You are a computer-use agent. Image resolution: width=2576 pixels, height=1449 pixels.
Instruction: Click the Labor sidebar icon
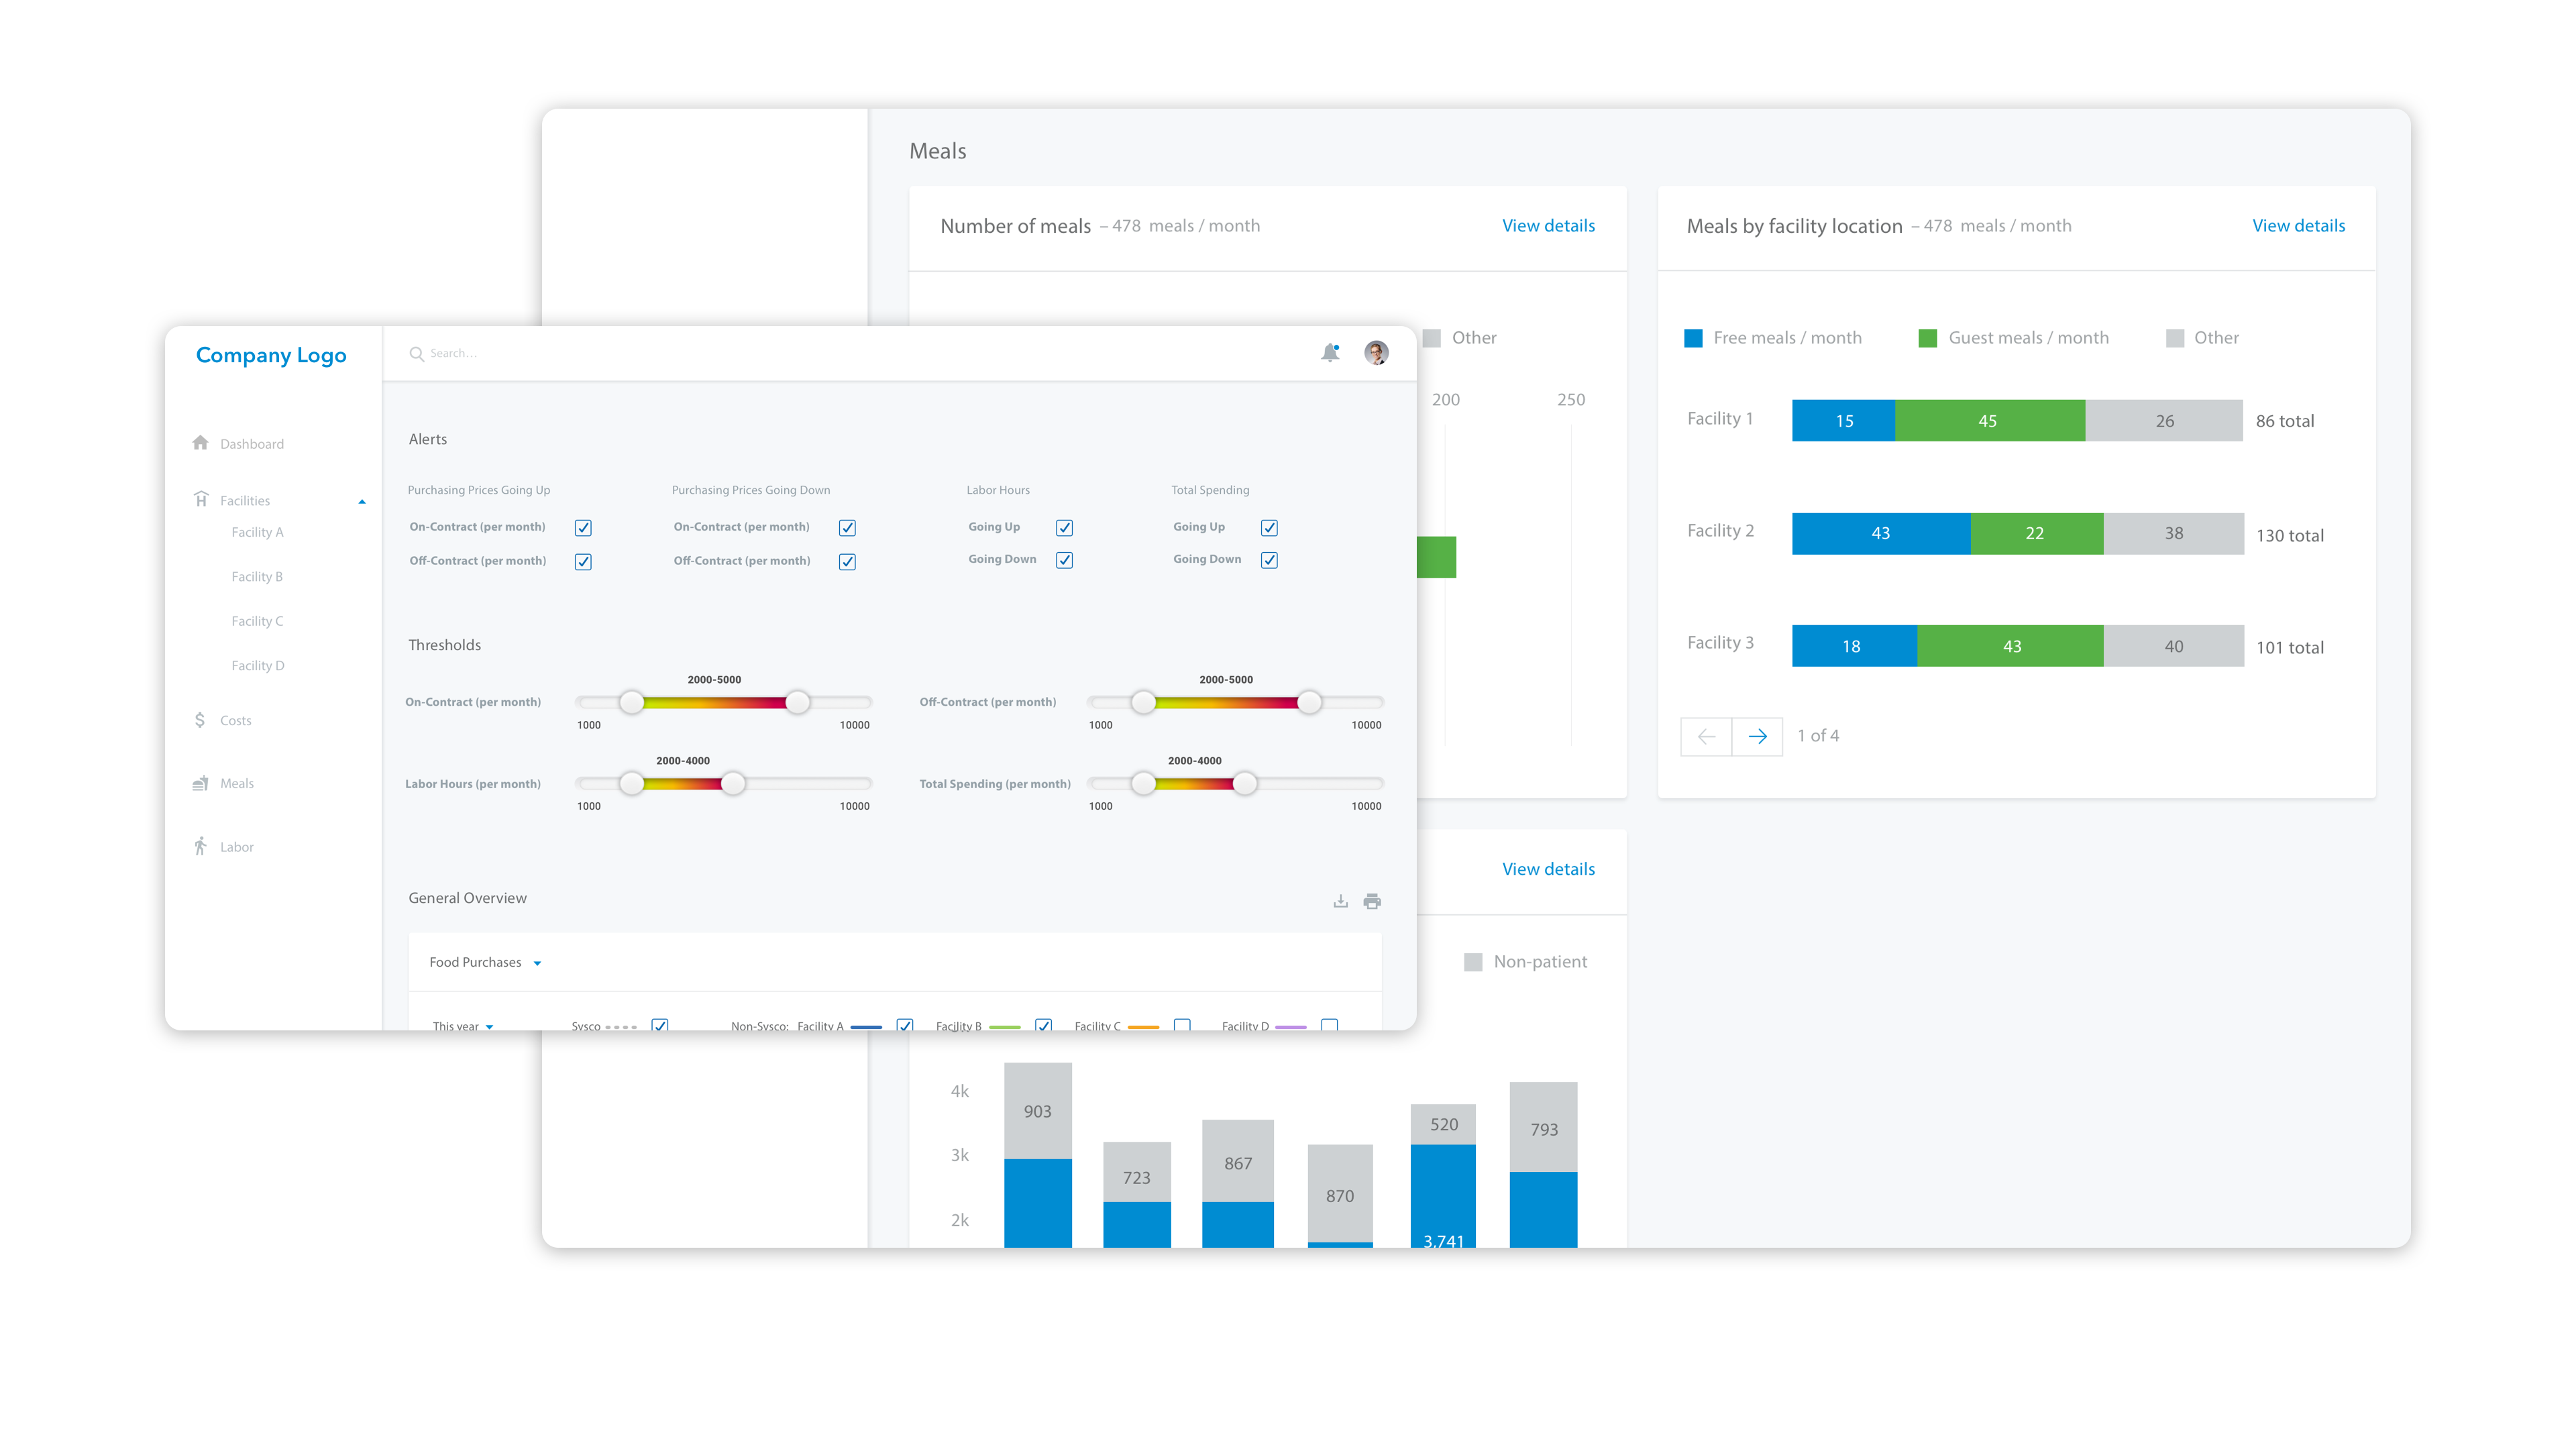[x=200, y=847]
